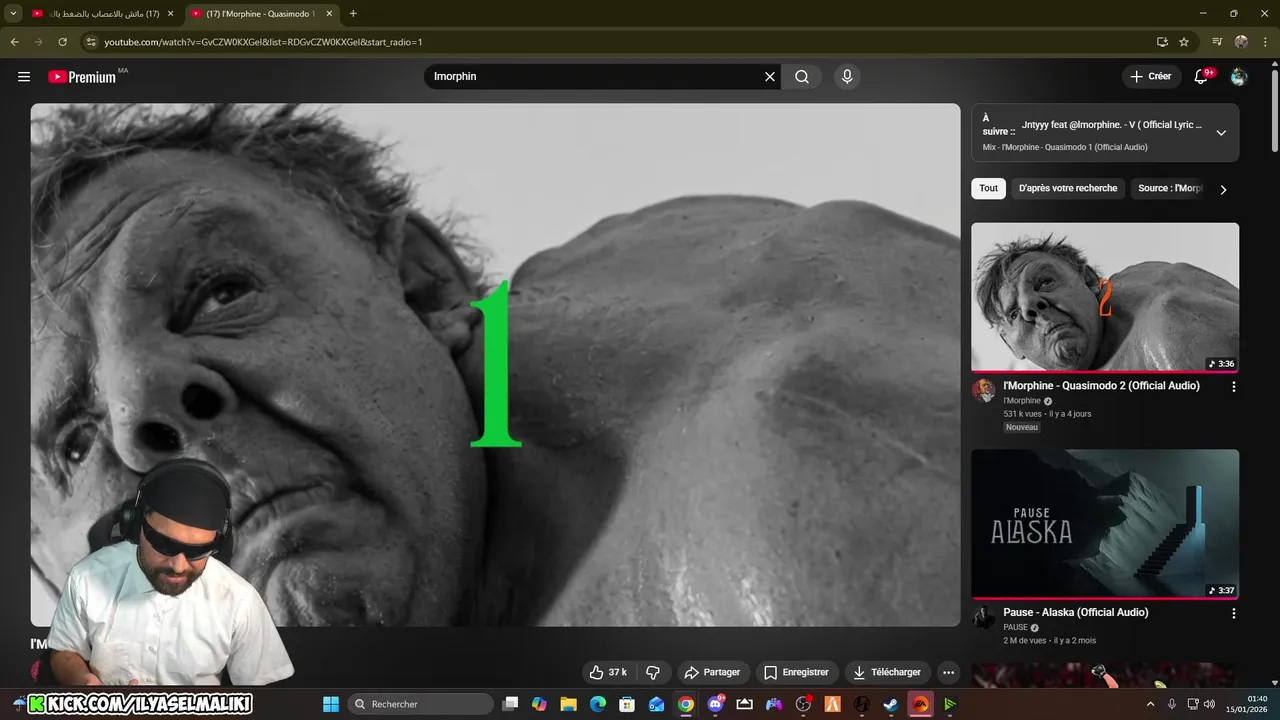Open Discord taskbar icon
1280x720 pixels.
click(715, 704)
